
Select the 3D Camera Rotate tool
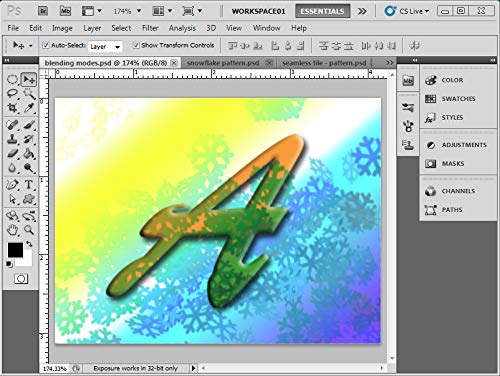[x=29, y=216]
